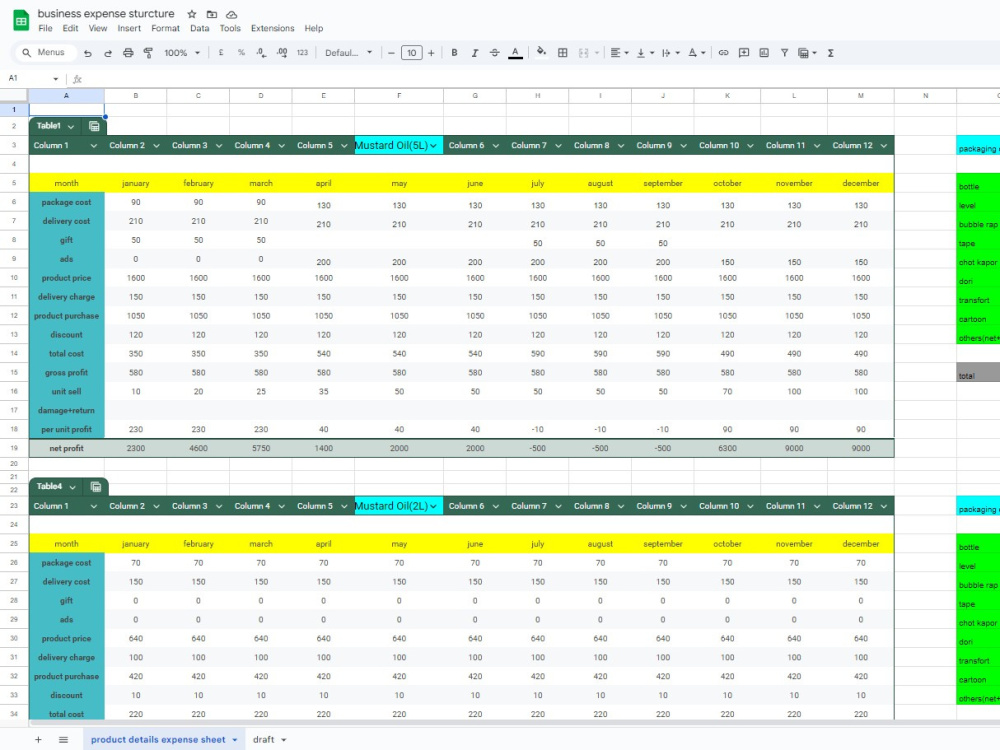1000x750 pixels.
Task: Increase decimal places icon
Action: [282, 53]
